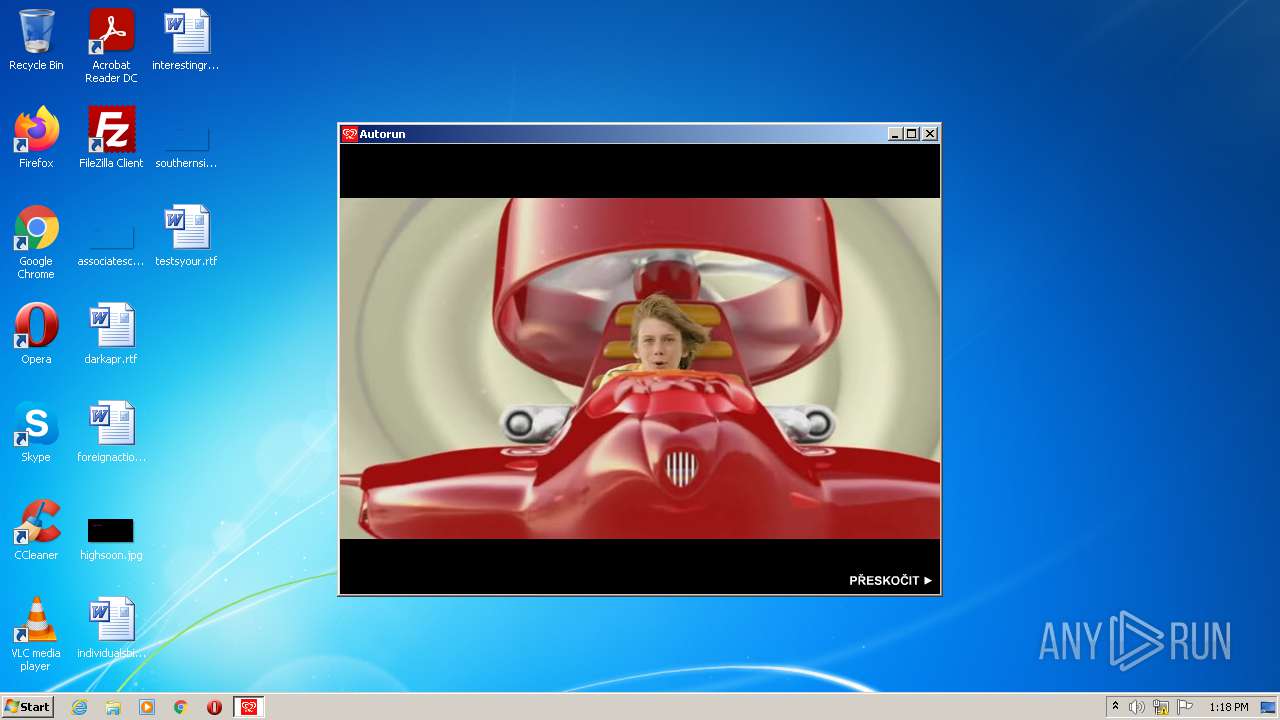Open Windows Explorer from taskbar
1280x720 pixels.
point(113,707)
